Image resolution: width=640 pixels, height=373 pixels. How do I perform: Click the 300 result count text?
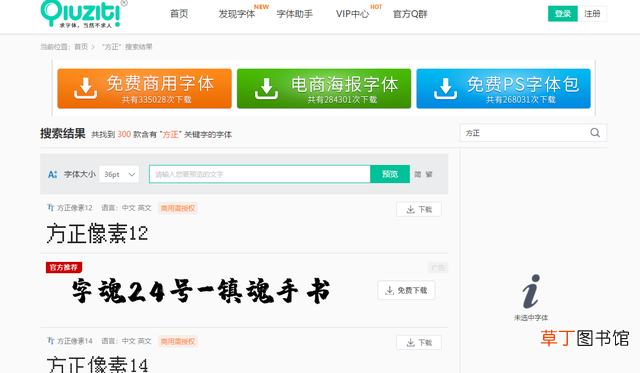coord(124,134)
